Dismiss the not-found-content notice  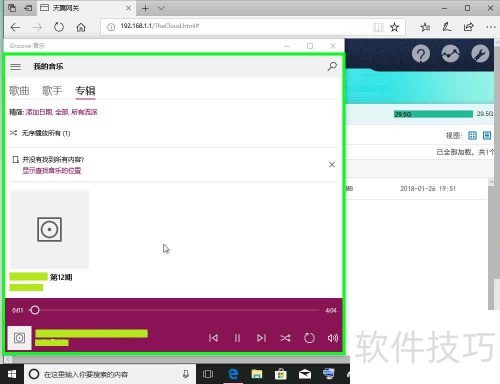332,164
